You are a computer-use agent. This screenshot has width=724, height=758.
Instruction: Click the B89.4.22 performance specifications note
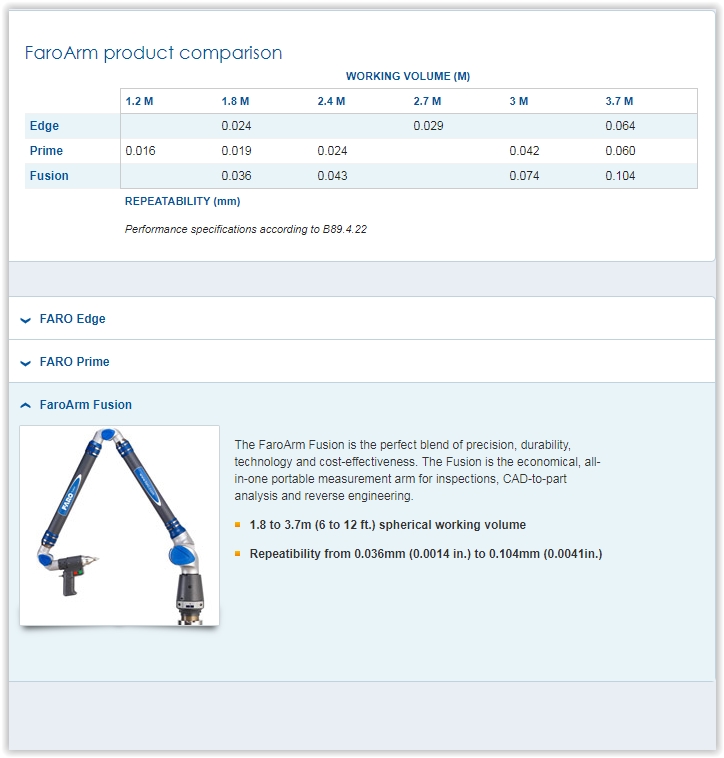[246, 229]
